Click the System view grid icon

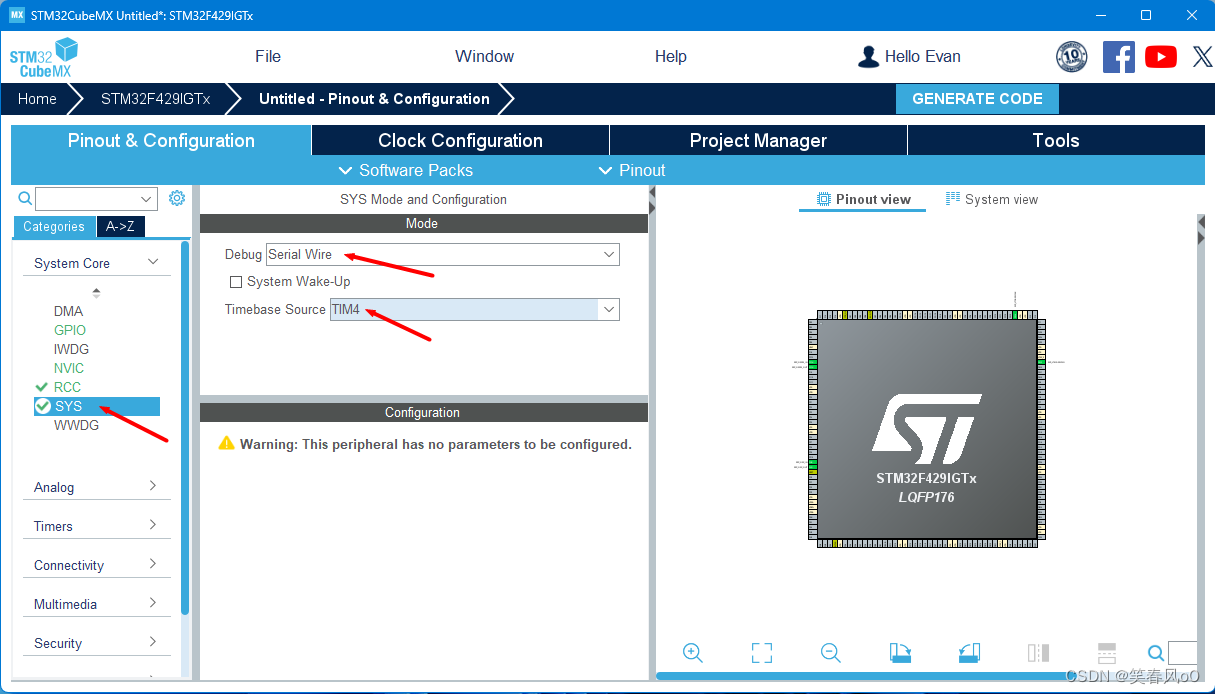953,199
